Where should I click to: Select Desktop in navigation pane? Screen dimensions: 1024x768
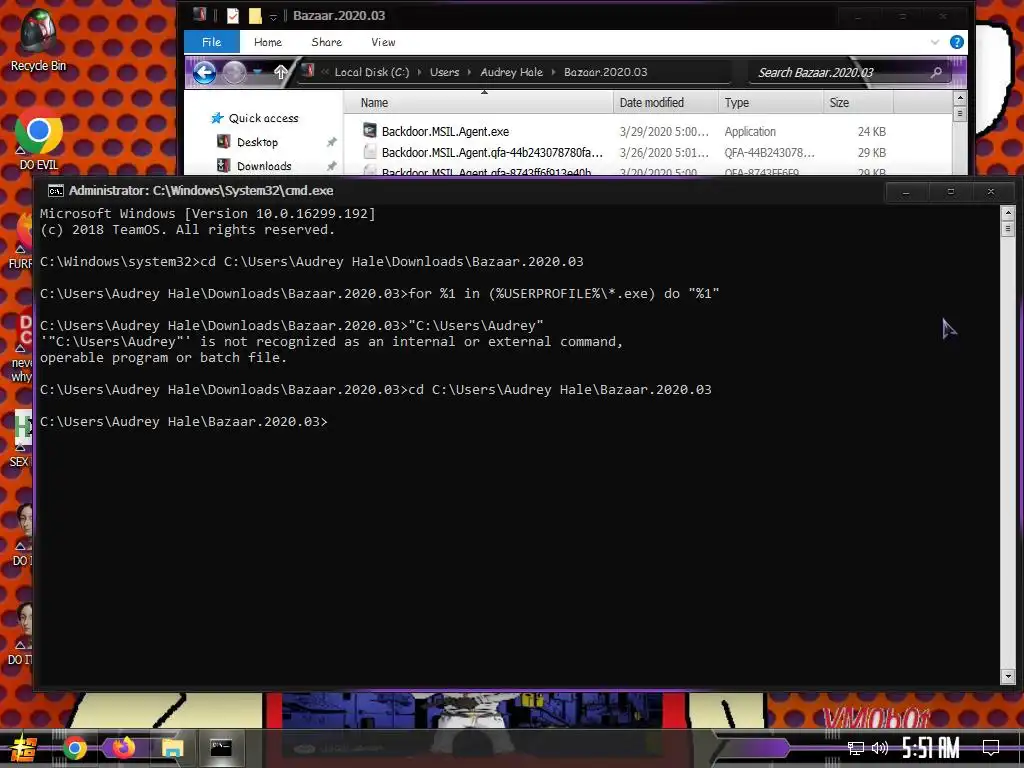pos(257,142)
